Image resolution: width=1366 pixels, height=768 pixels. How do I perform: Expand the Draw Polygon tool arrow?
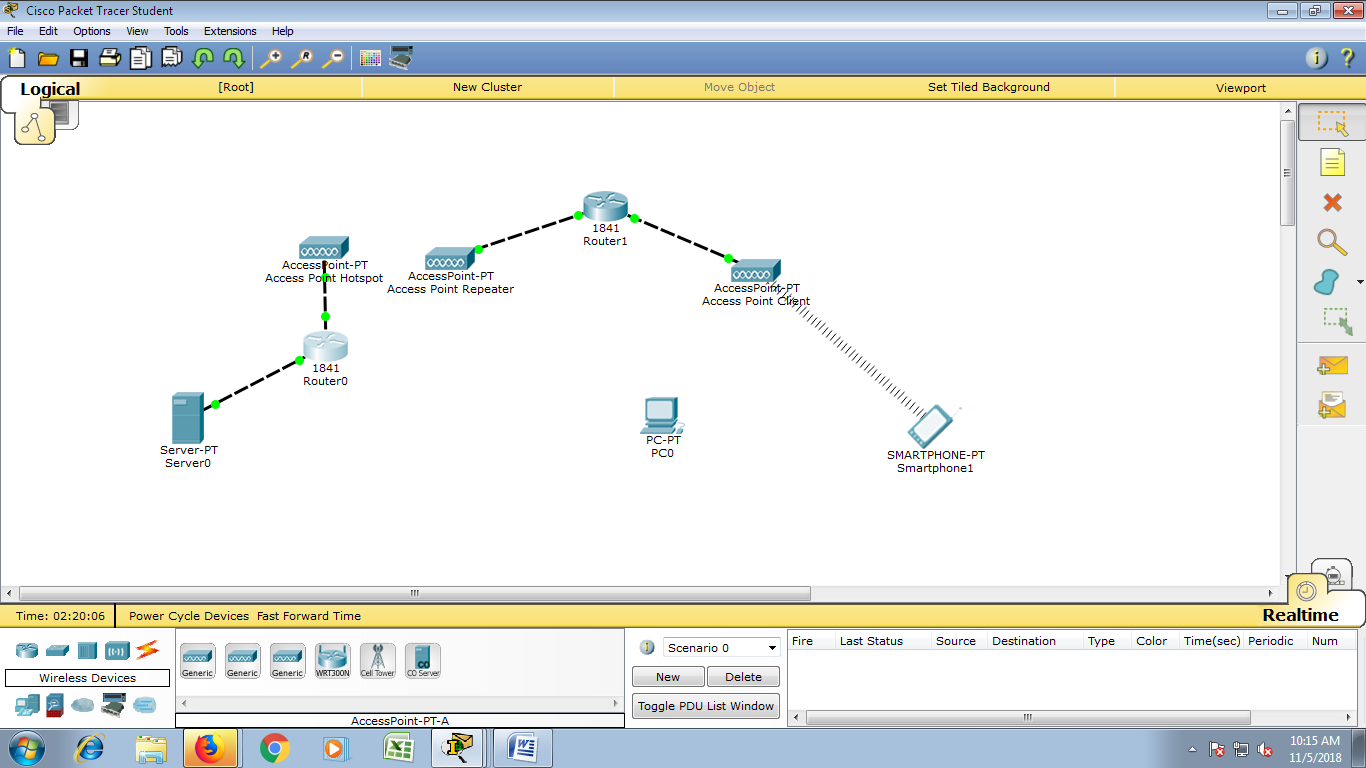(1359, 283)
